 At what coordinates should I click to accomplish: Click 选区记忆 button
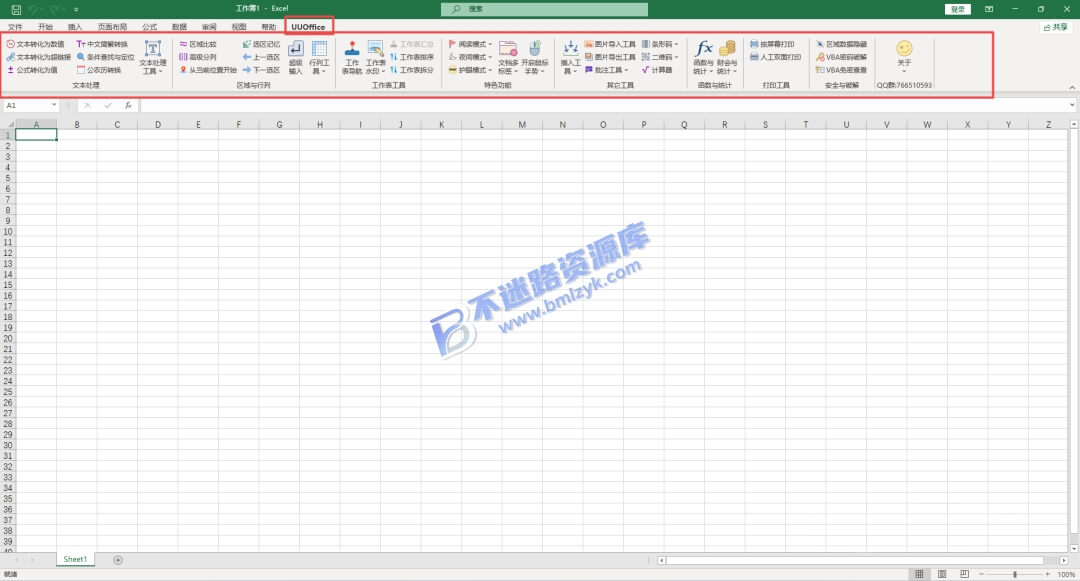click(x=261, y=44)
